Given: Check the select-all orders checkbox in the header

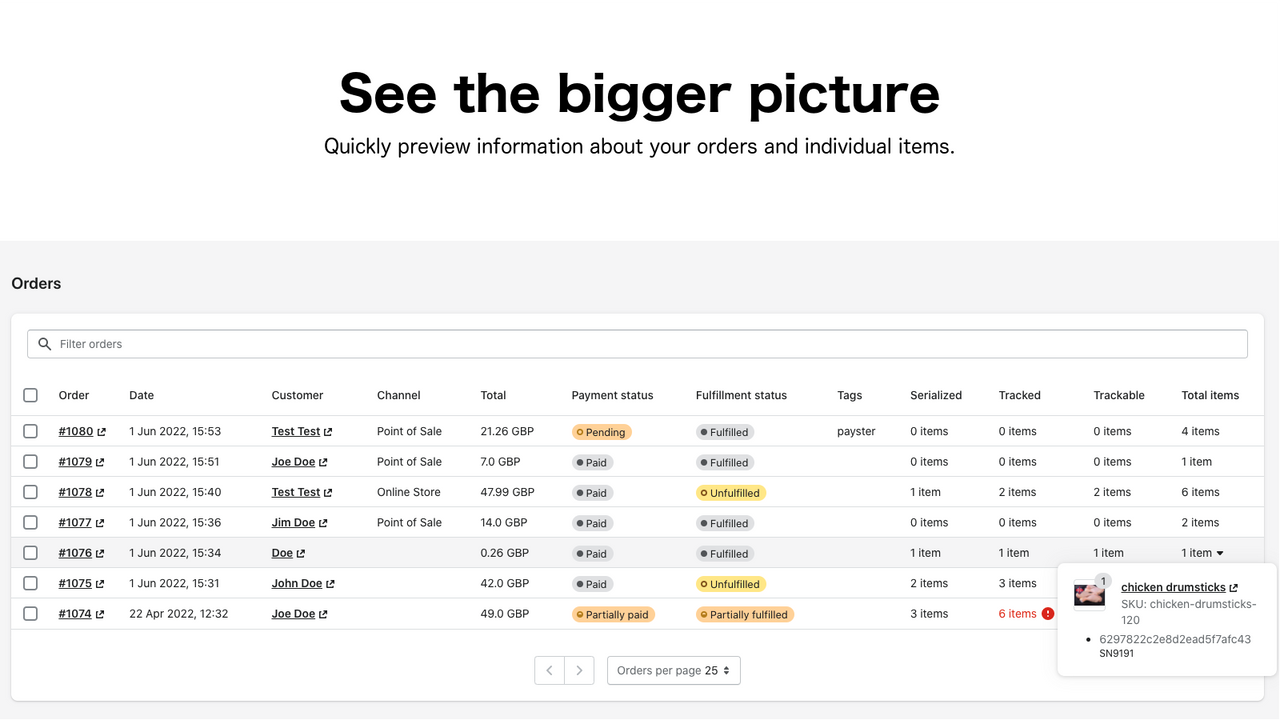Looking at the screenshot, I should tap(30, 395).
